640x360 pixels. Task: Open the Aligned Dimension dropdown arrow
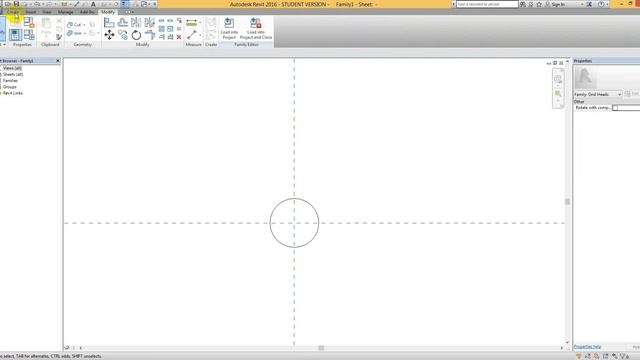pyautogui.click(x=200, y=23)
